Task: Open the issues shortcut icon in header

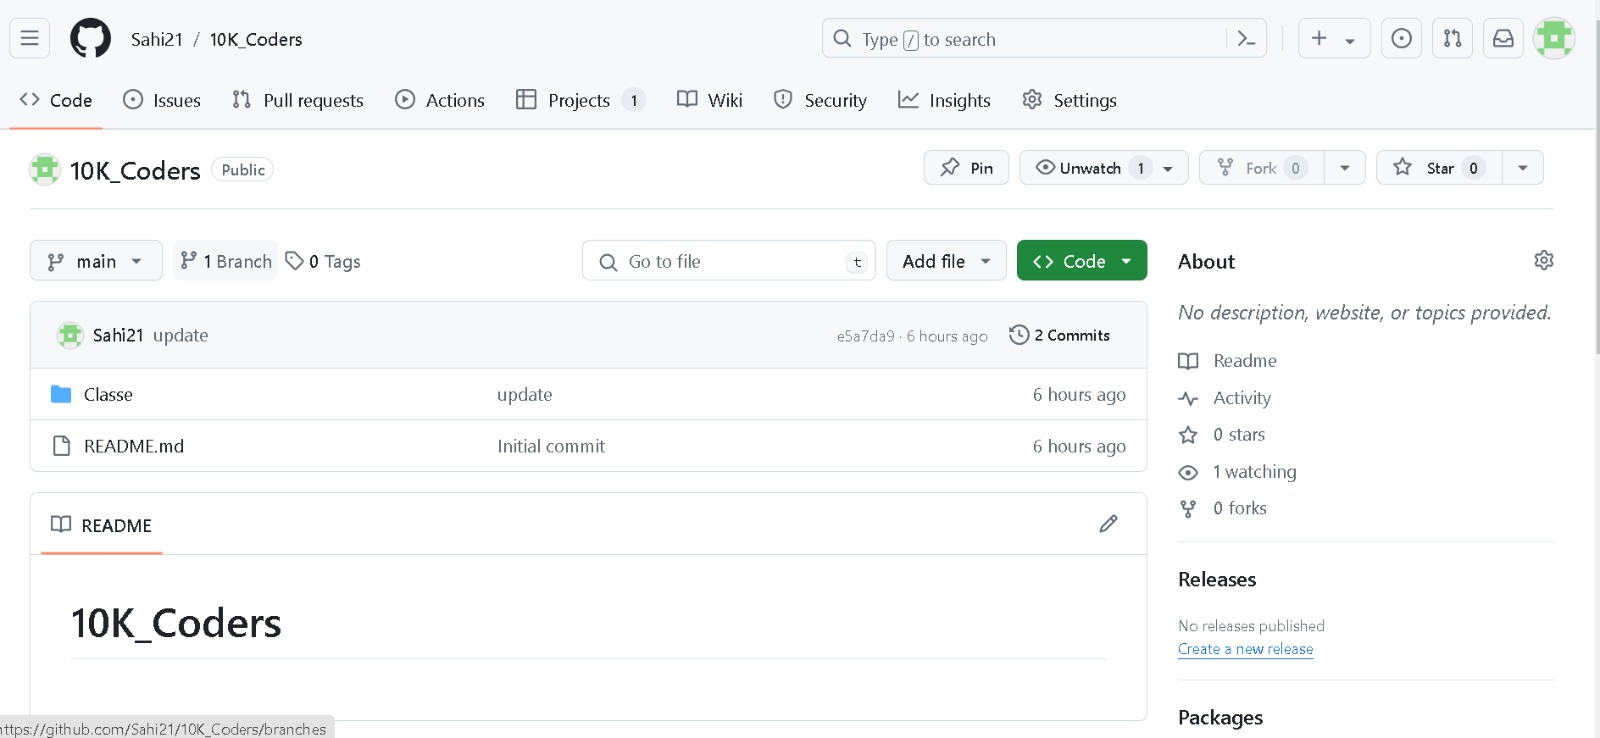Action: [1401, 39]
